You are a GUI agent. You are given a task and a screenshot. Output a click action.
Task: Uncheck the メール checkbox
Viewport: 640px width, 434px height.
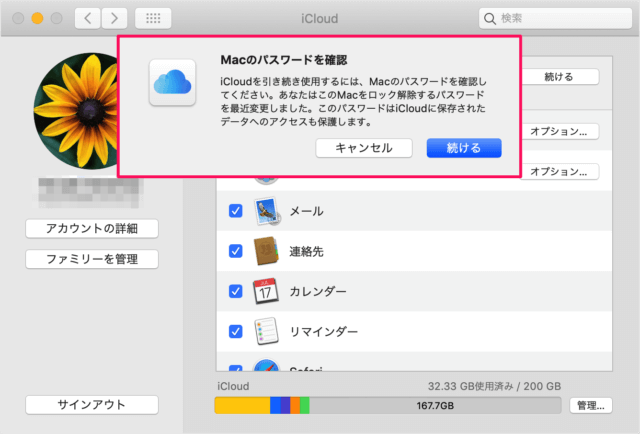tap(236, 211)
